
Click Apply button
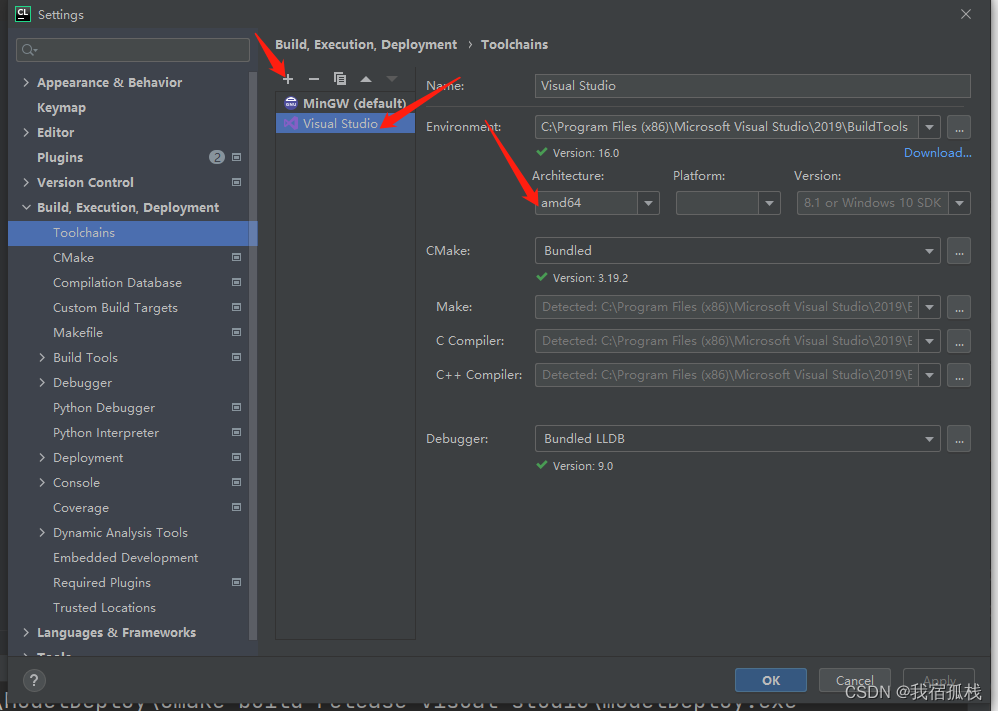click(939, 680)
